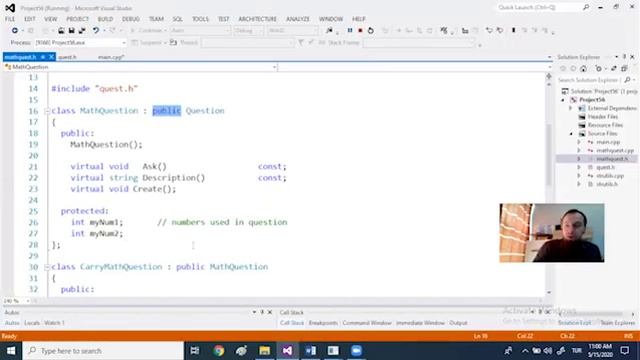Click the editor vertical scrollbar thumb
The image size is (640, 360).
pos(549,155)
